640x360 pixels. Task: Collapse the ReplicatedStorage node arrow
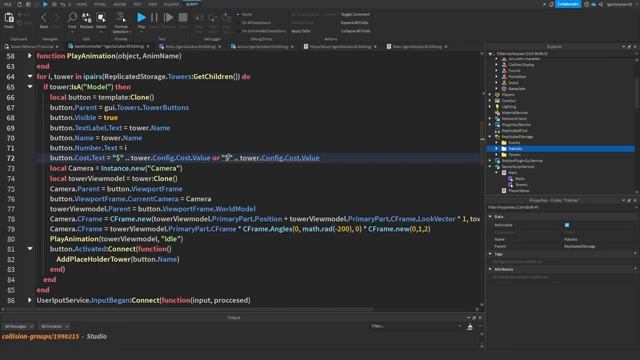coord(490,137)
